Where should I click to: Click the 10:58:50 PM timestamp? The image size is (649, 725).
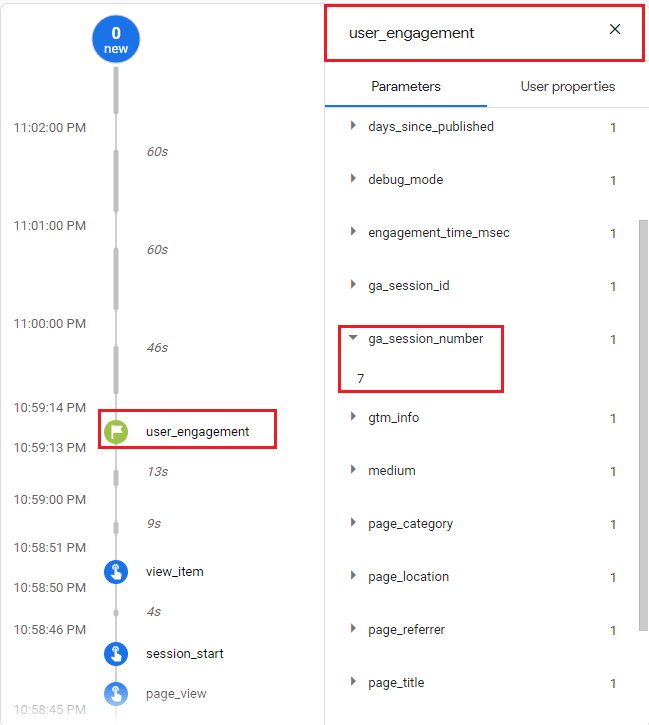(50, 588)
